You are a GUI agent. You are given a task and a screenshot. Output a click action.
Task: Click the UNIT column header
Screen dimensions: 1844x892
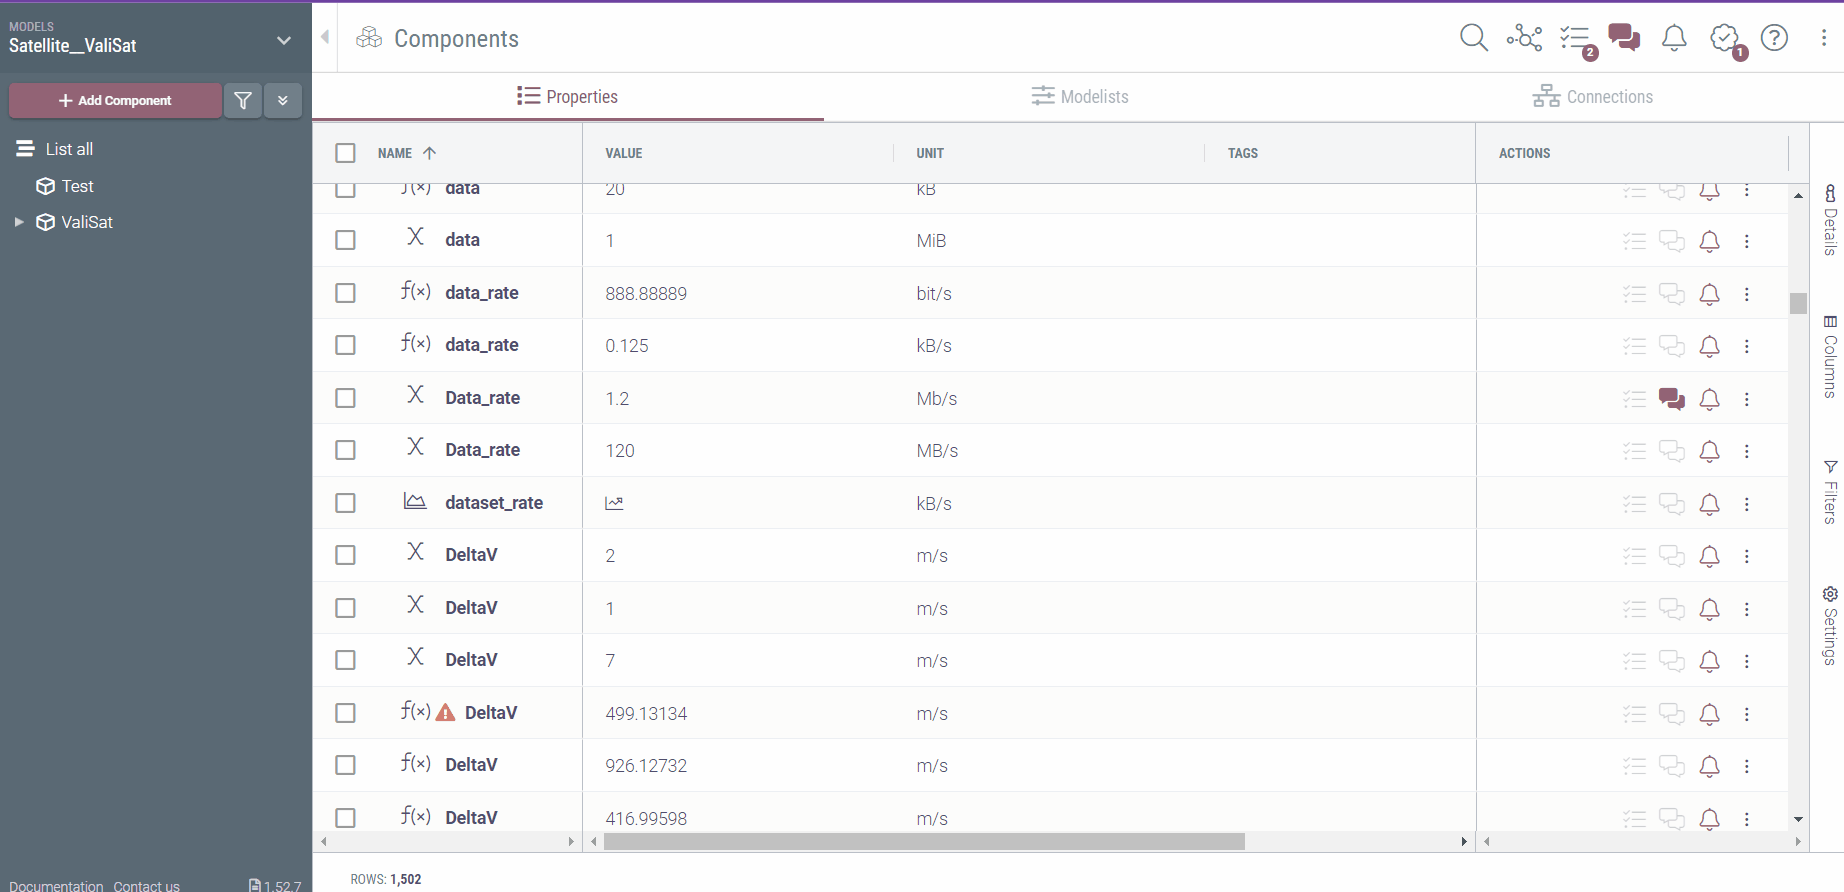(x=930, y=153)
